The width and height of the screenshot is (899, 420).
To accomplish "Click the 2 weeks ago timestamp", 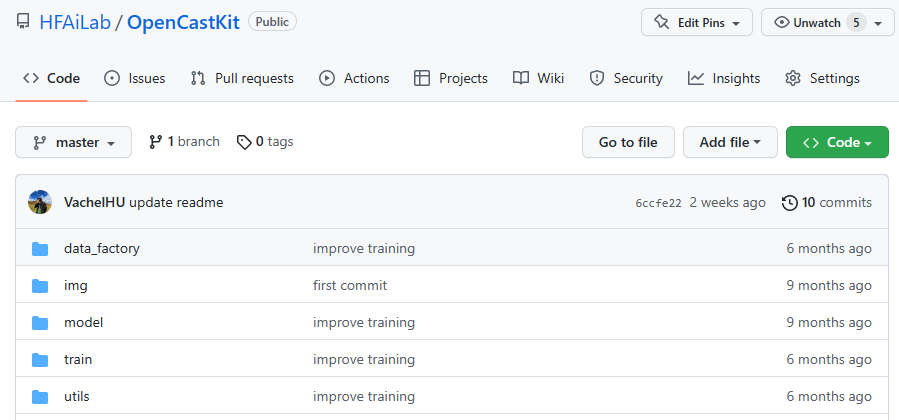I will click(x=727, y=202).
